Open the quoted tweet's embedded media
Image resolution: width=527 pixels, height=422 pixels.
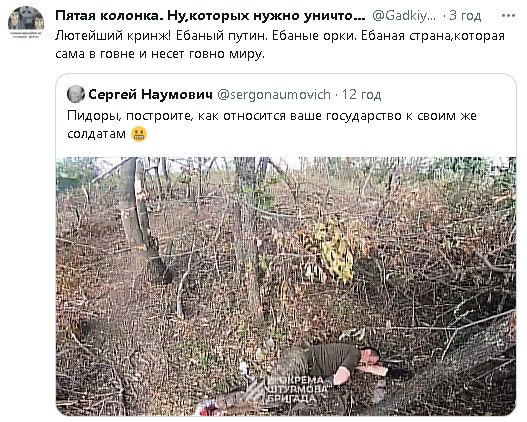pyautogui.click(x=286, y=286)
